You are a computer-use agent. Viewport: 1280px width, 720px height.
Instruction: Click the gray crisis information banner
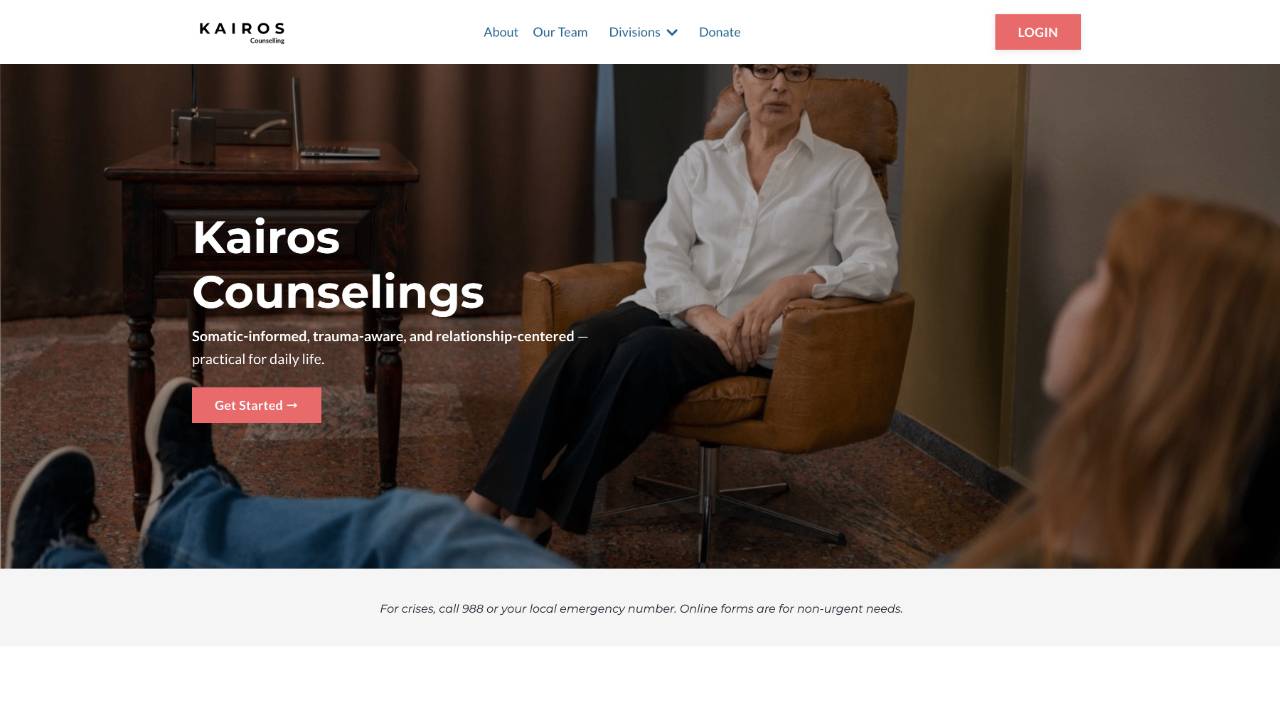[x=640, y=607]
